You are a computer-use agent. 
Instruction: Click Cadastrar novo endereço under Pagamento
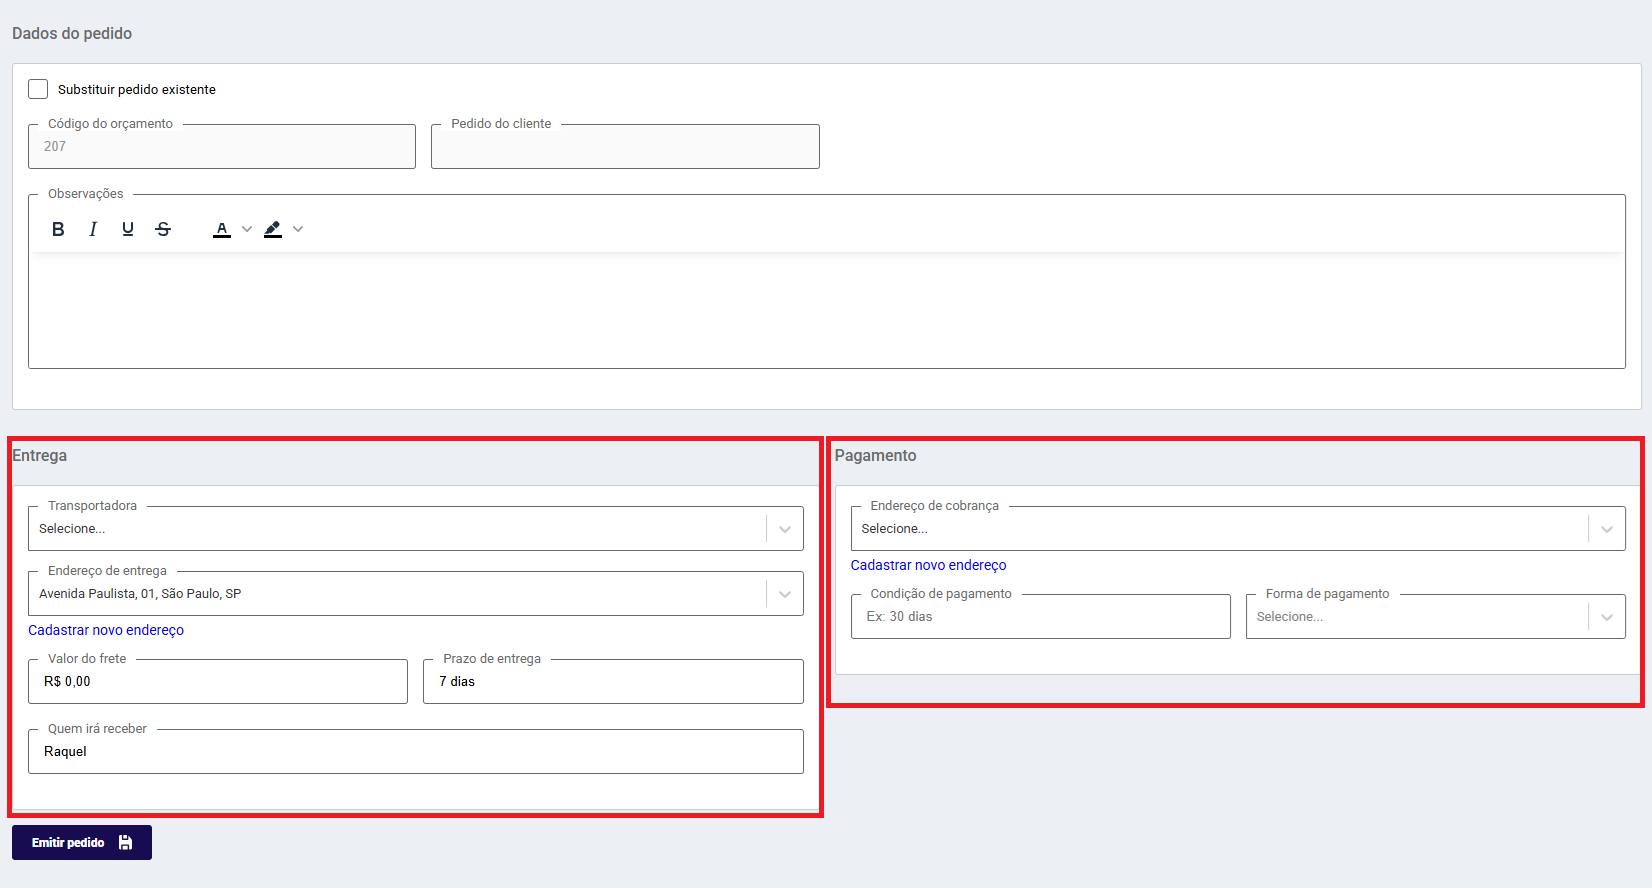(x=928, y=565)
